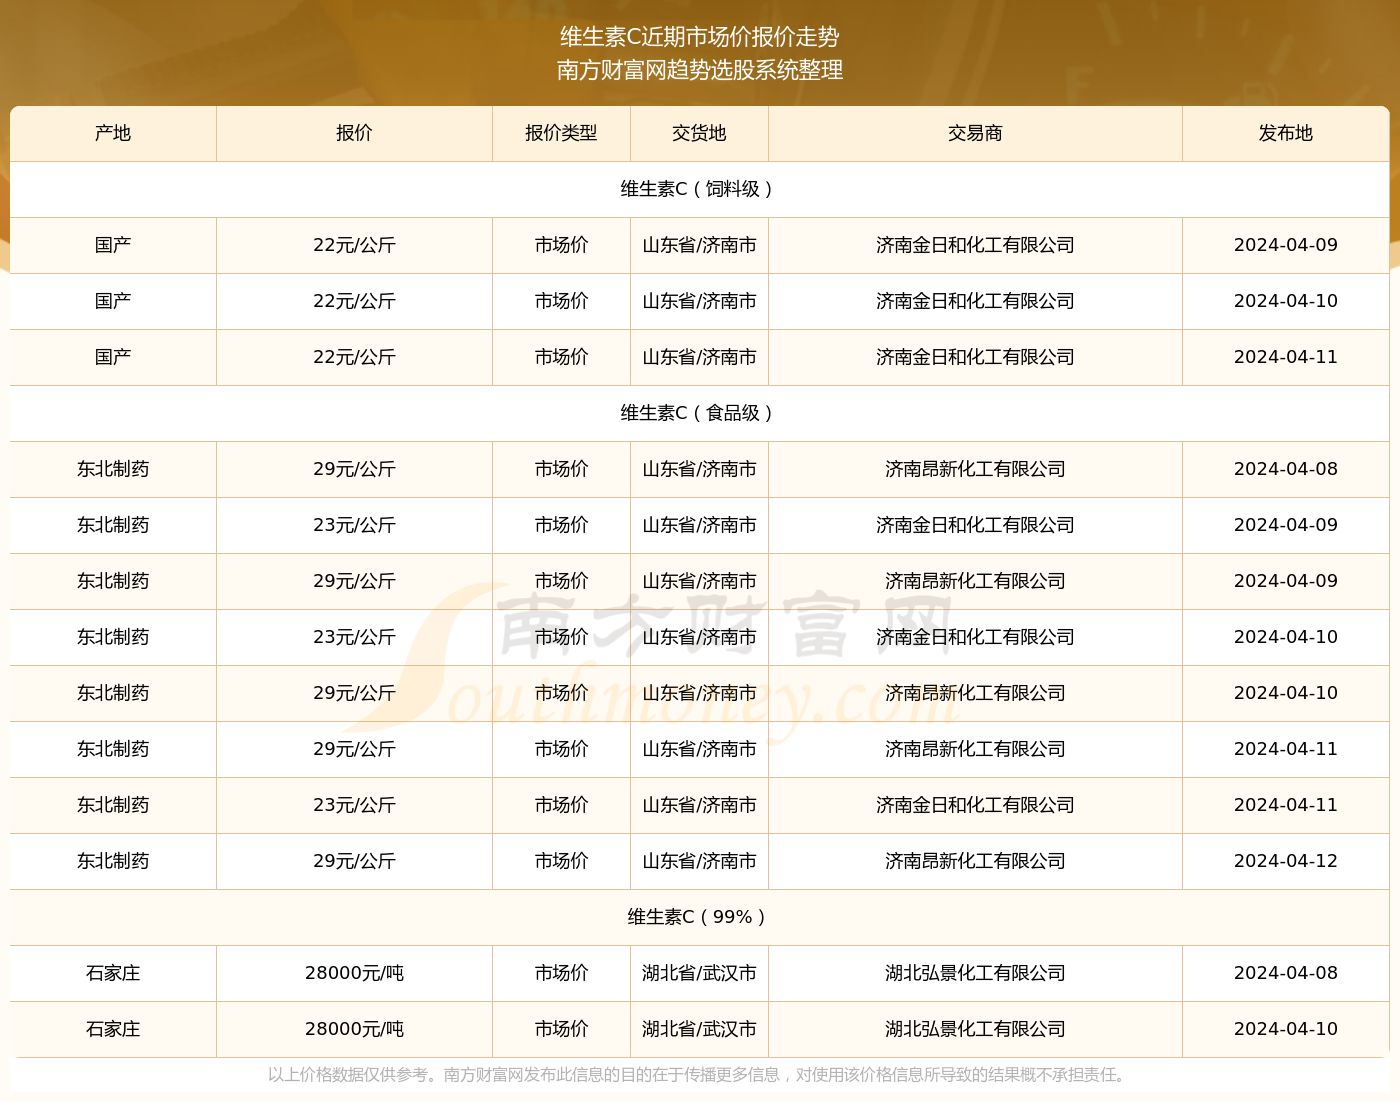Click date 2024-04-11 in the 23元/公斤 row
Viewport: 1400px width, 1102px height.
pos(1286,805)
